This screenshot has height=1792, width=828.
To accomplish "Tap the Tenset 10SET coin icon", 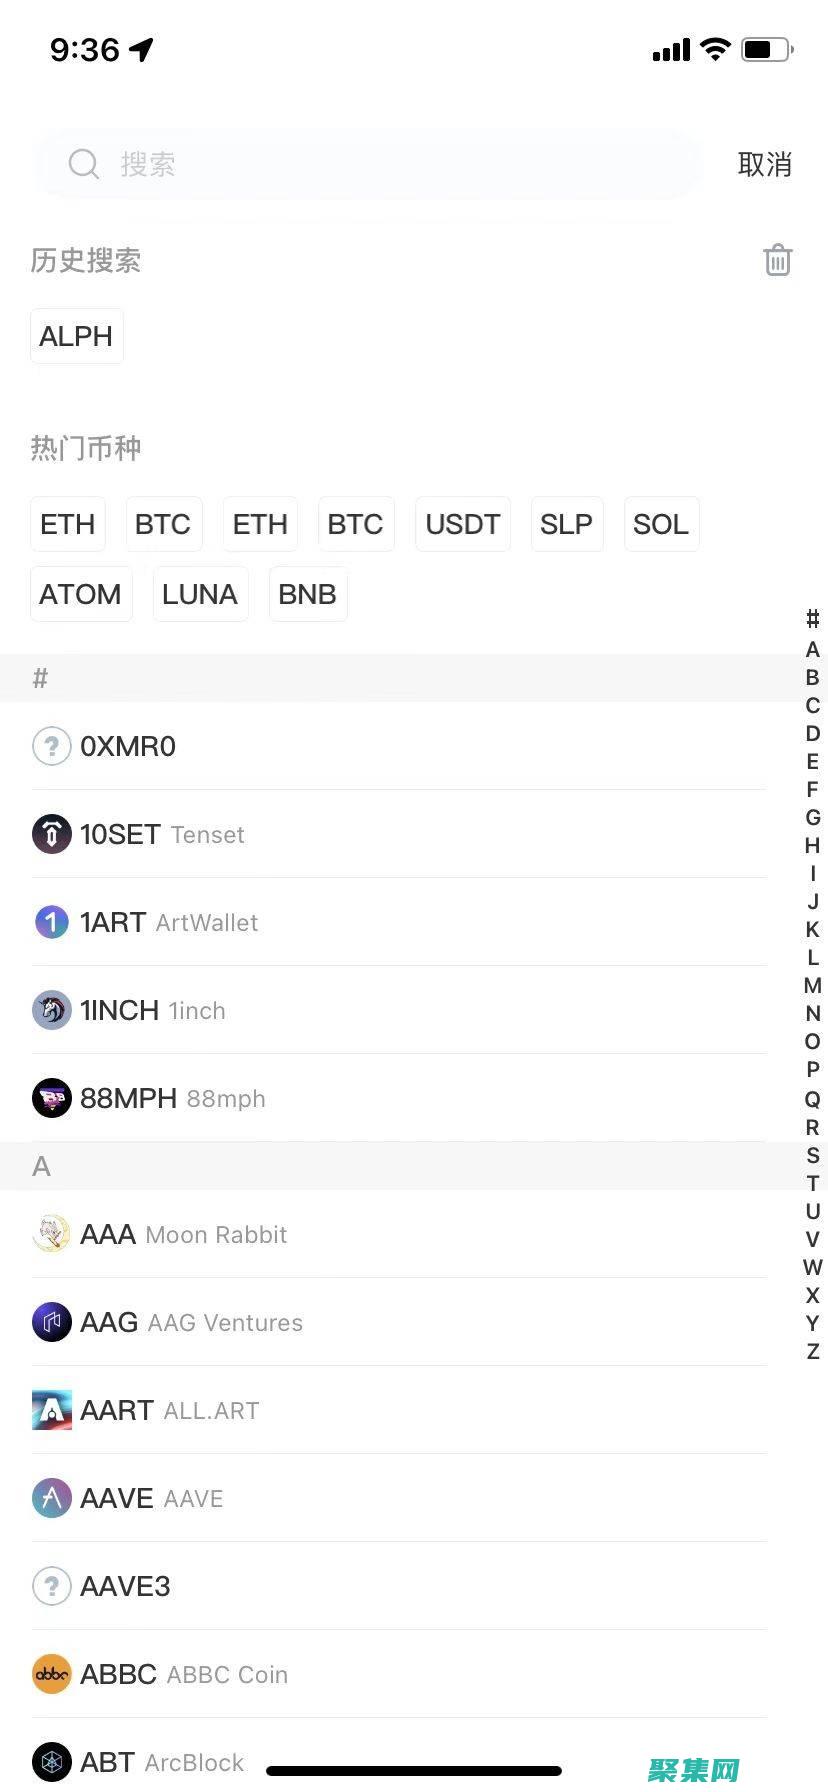I will pos(52,834).
